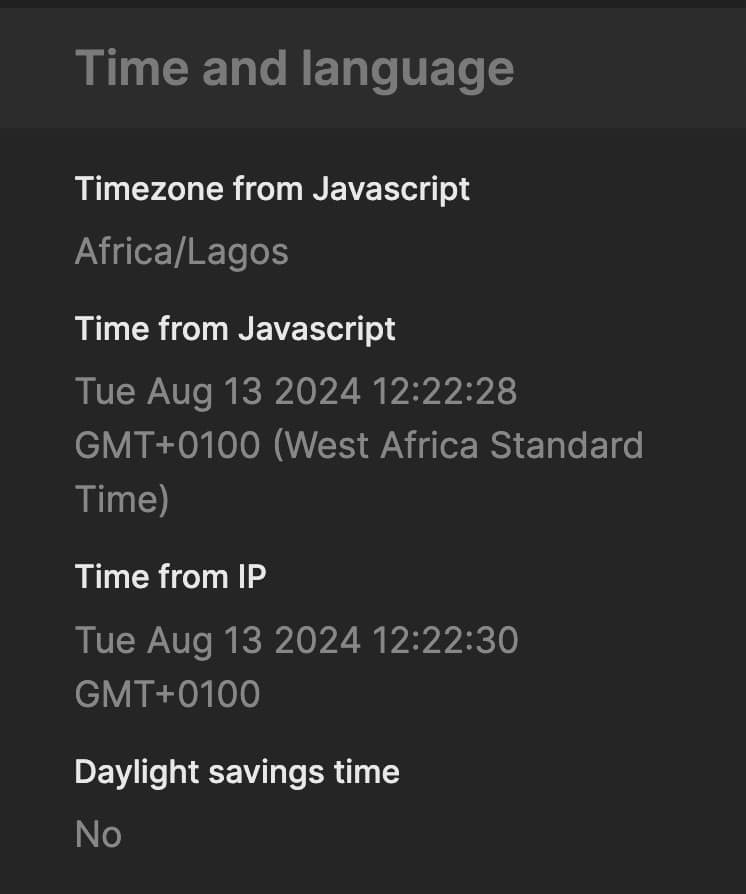Click the word "Lagos" in the timezone value
The image size is (746, 894).
tap(237, 253)
